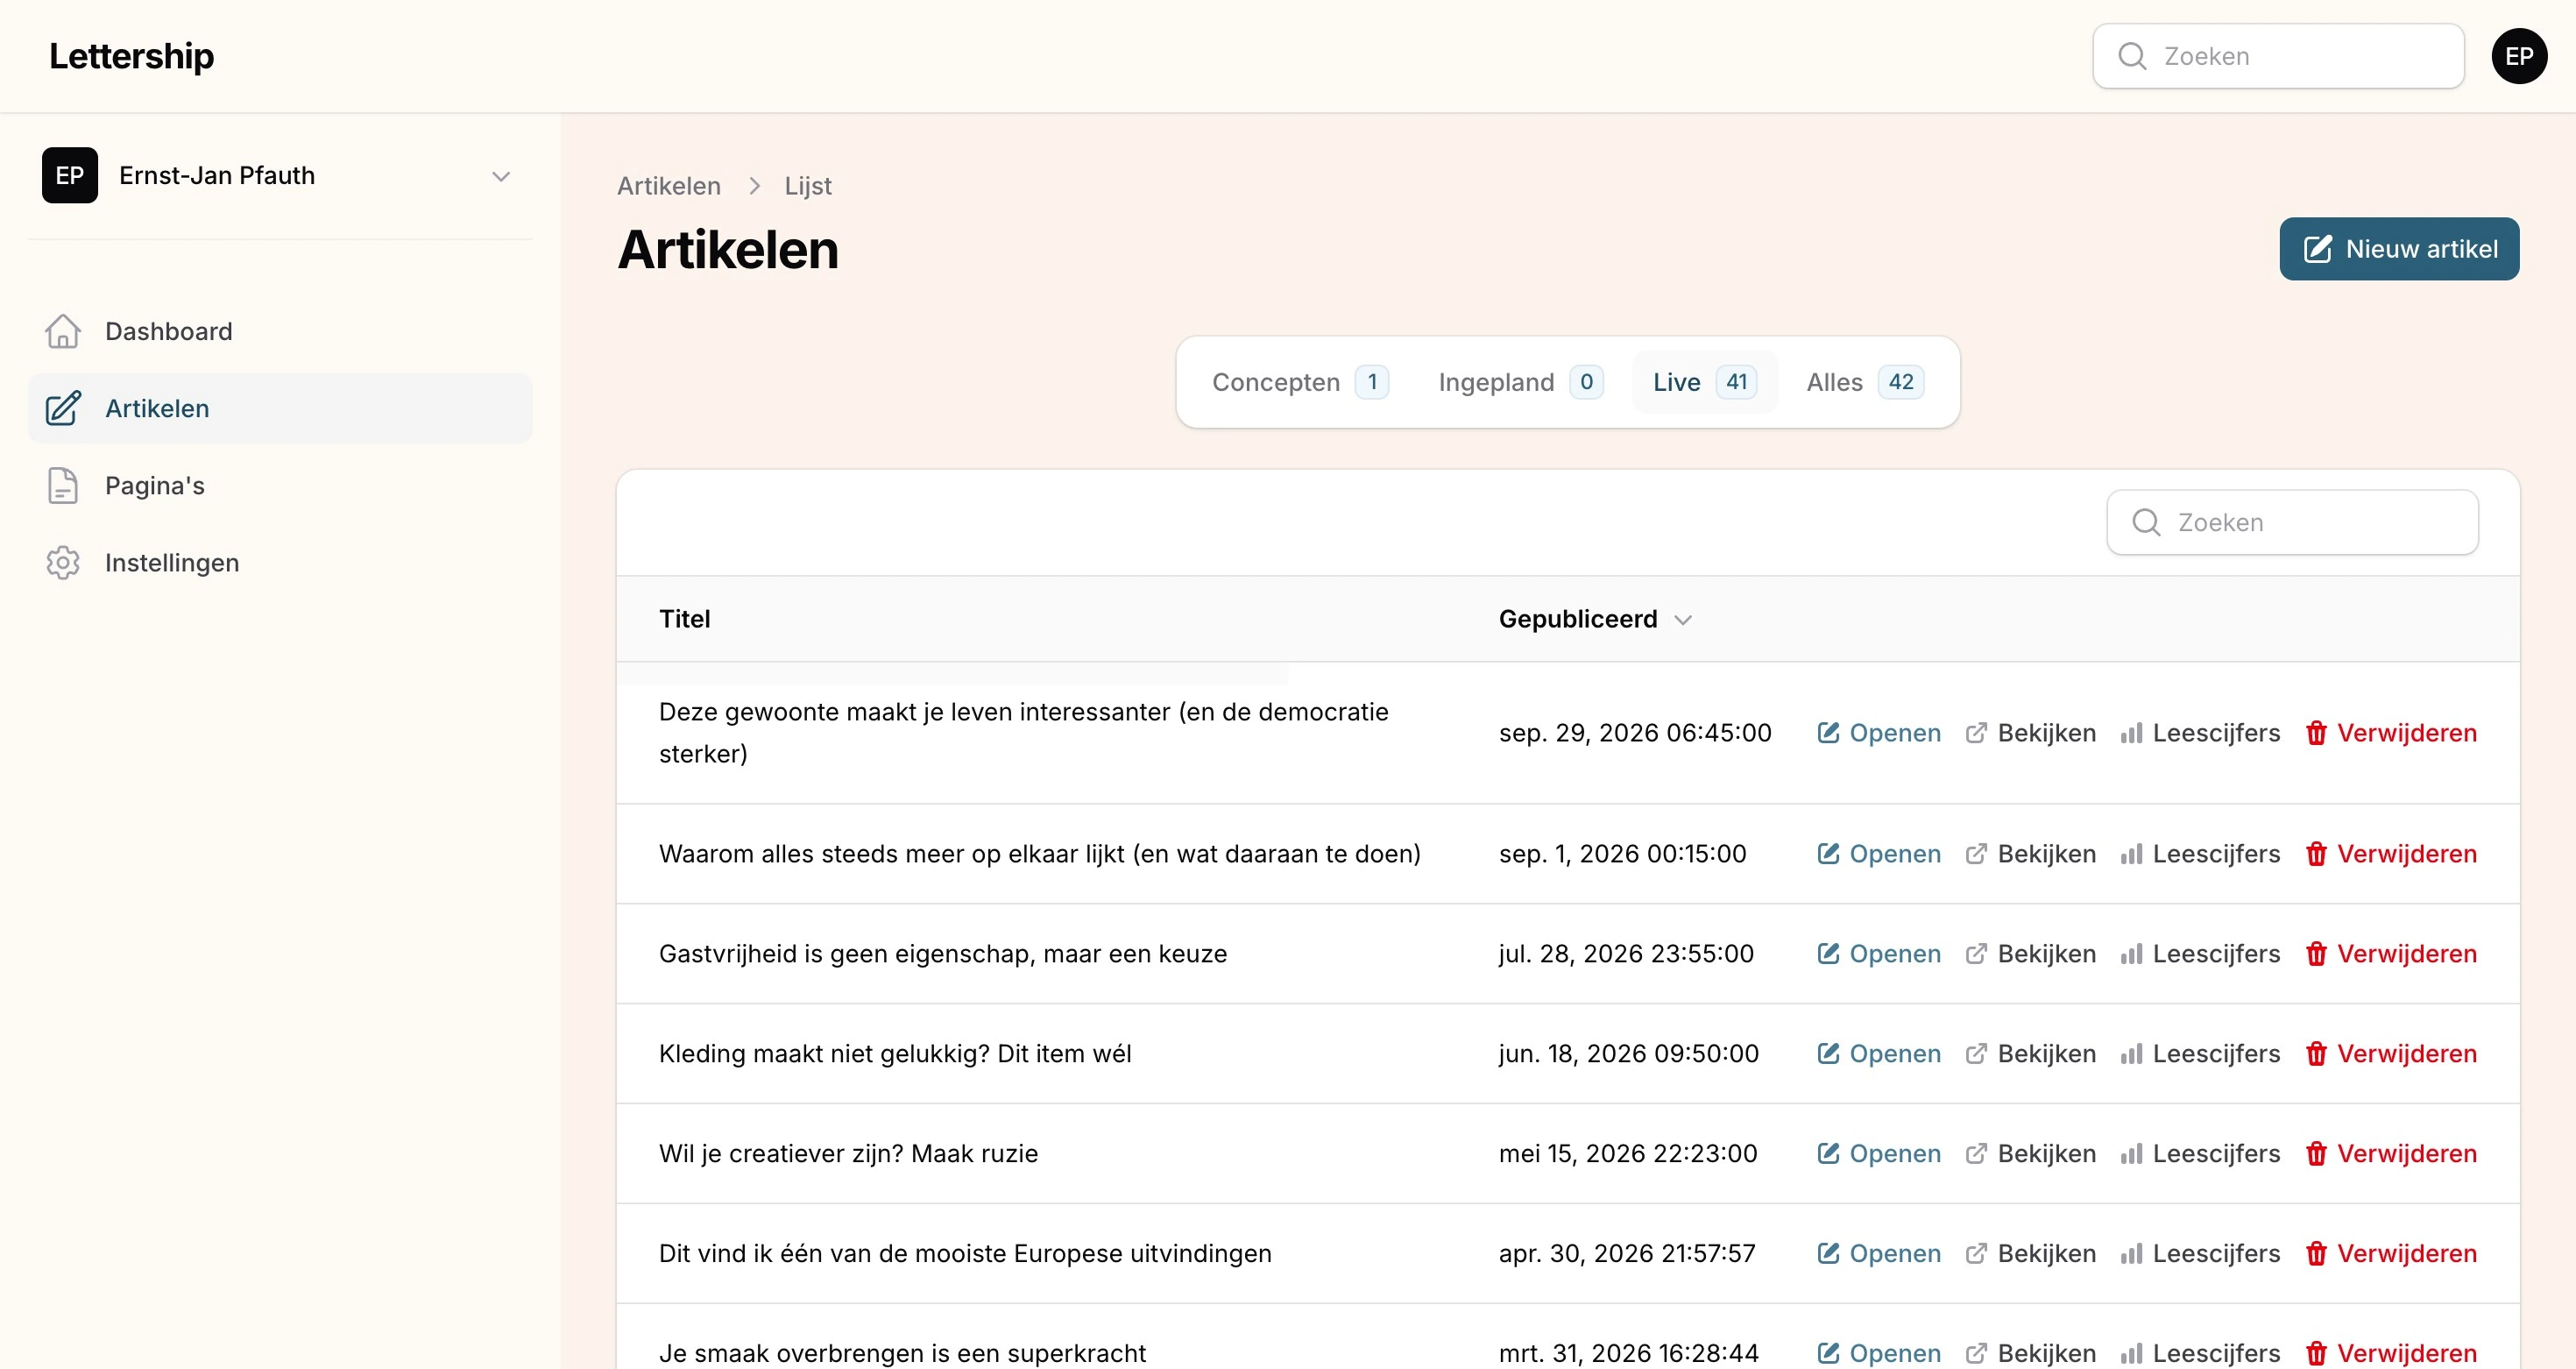Click Bekijken for 'Deze gewoonte maakt je leven'
2576x1369 pixels.
[2030, 733]
